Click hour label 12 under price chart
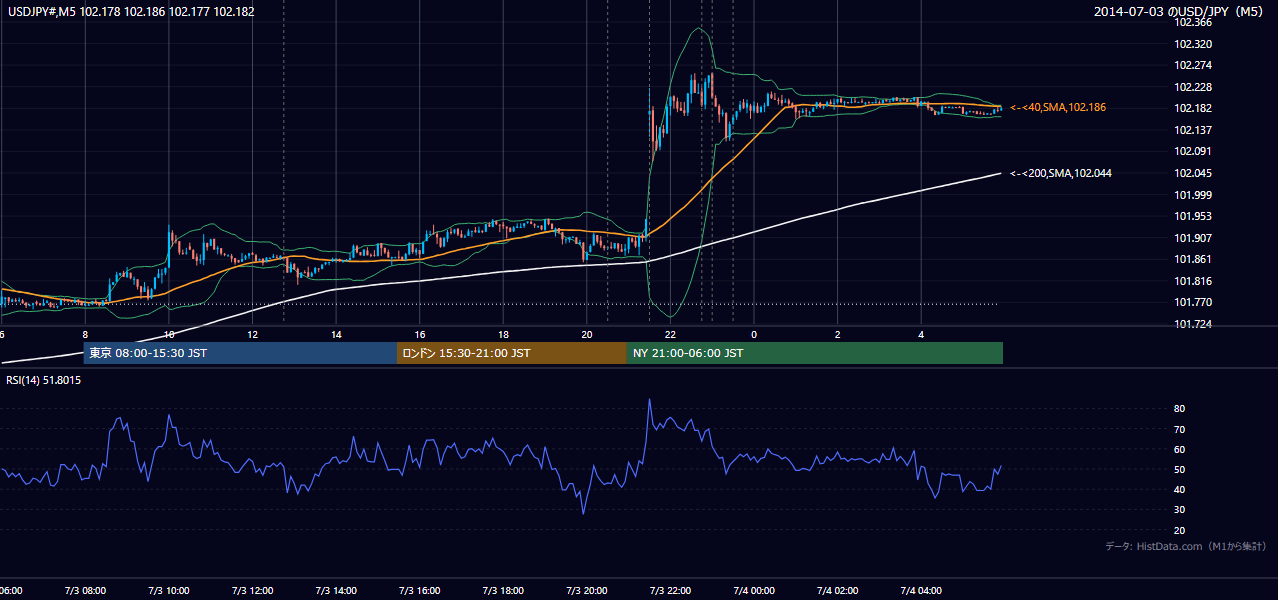 (252, 334)
